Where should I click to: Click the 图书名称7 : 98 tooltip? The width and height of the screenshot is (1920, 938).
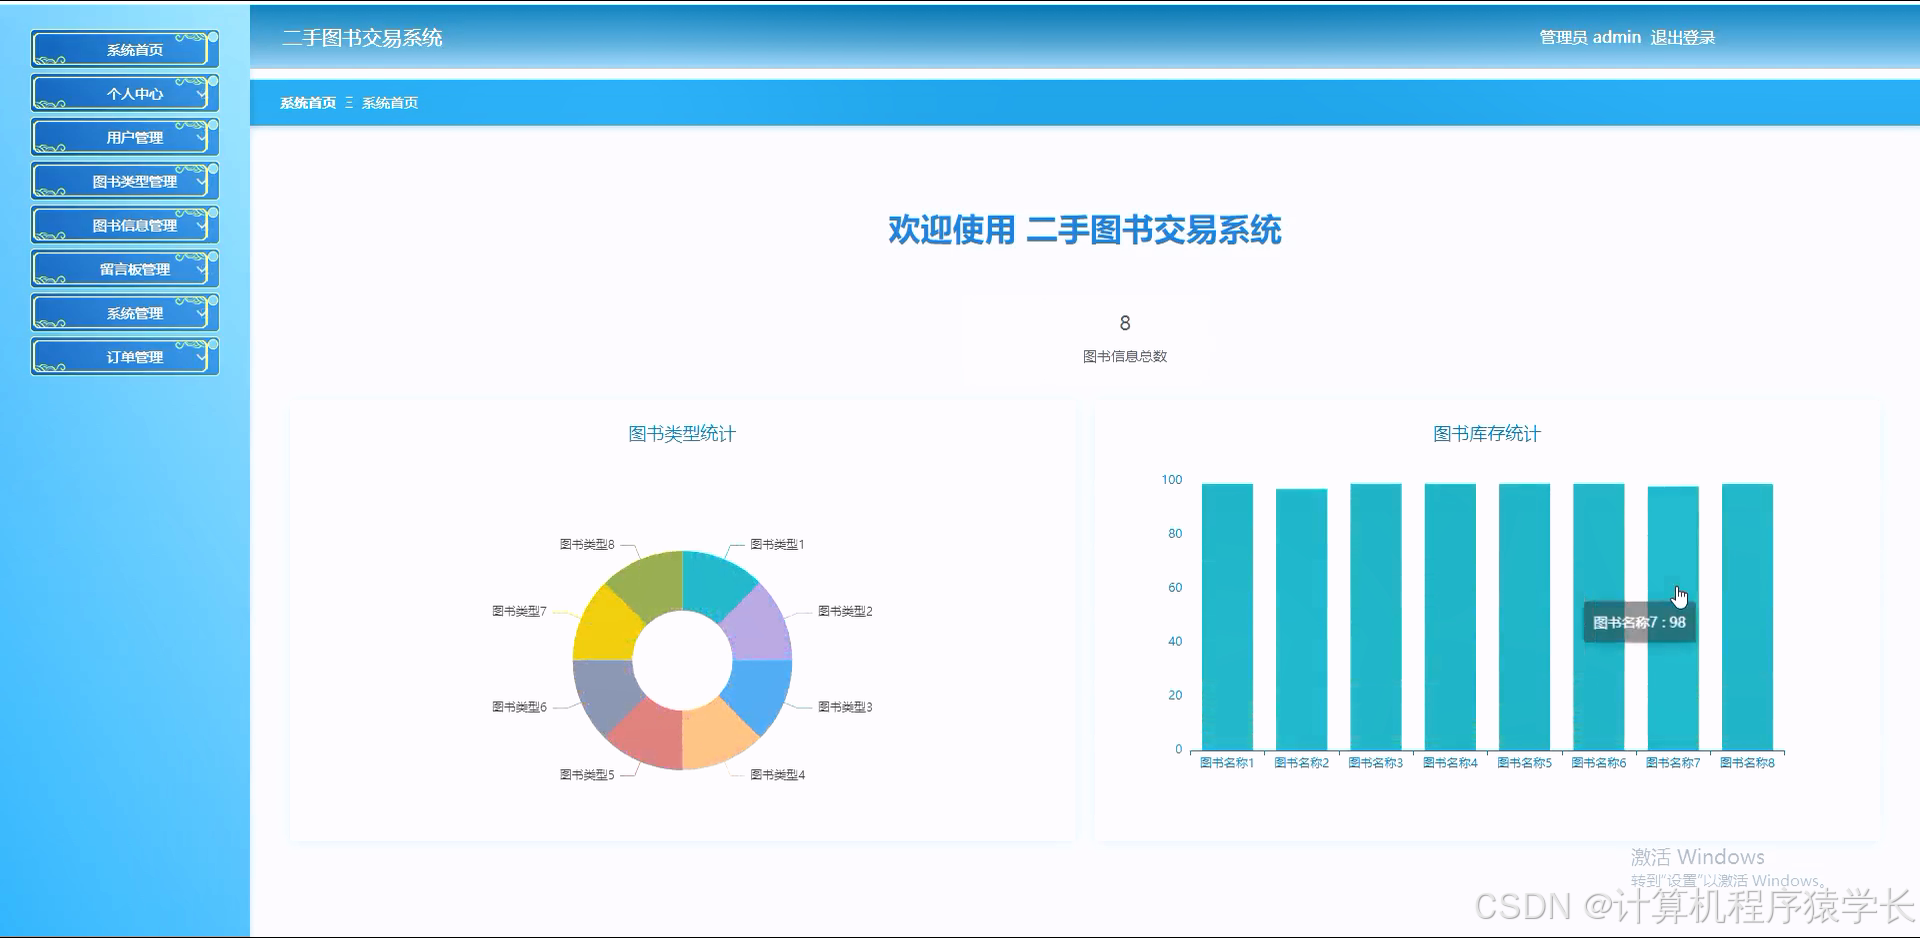pyautogui.click(x=1639, y=622)
